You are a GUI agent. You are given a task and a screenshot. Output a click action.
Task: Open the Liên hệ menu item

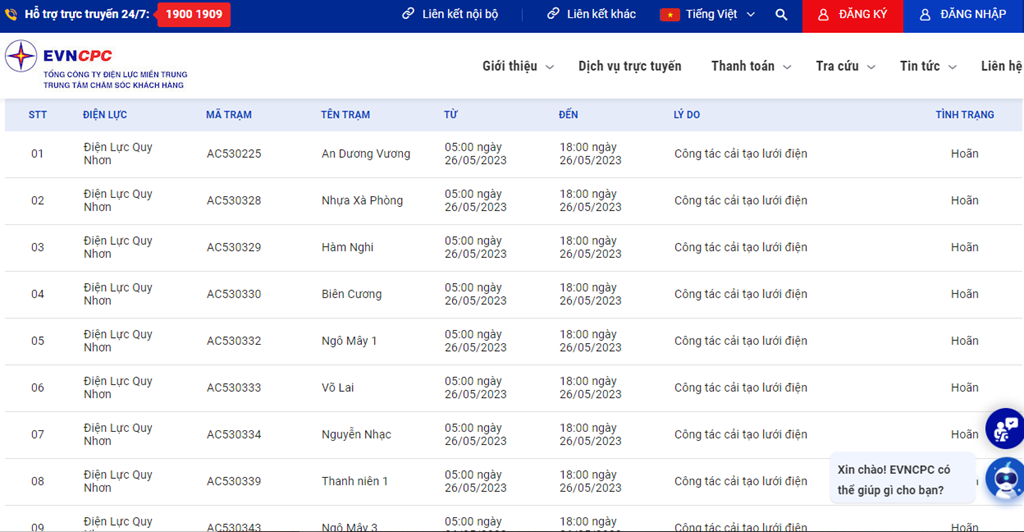(x=1001, y=66)
